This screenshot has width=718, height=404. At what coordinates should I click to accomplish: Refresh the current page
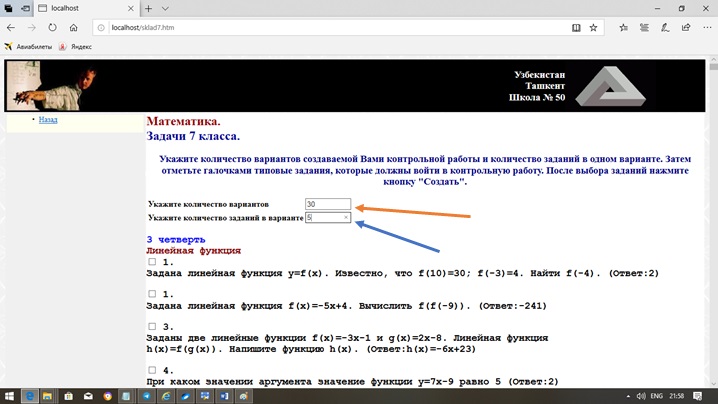click(52, 28)
